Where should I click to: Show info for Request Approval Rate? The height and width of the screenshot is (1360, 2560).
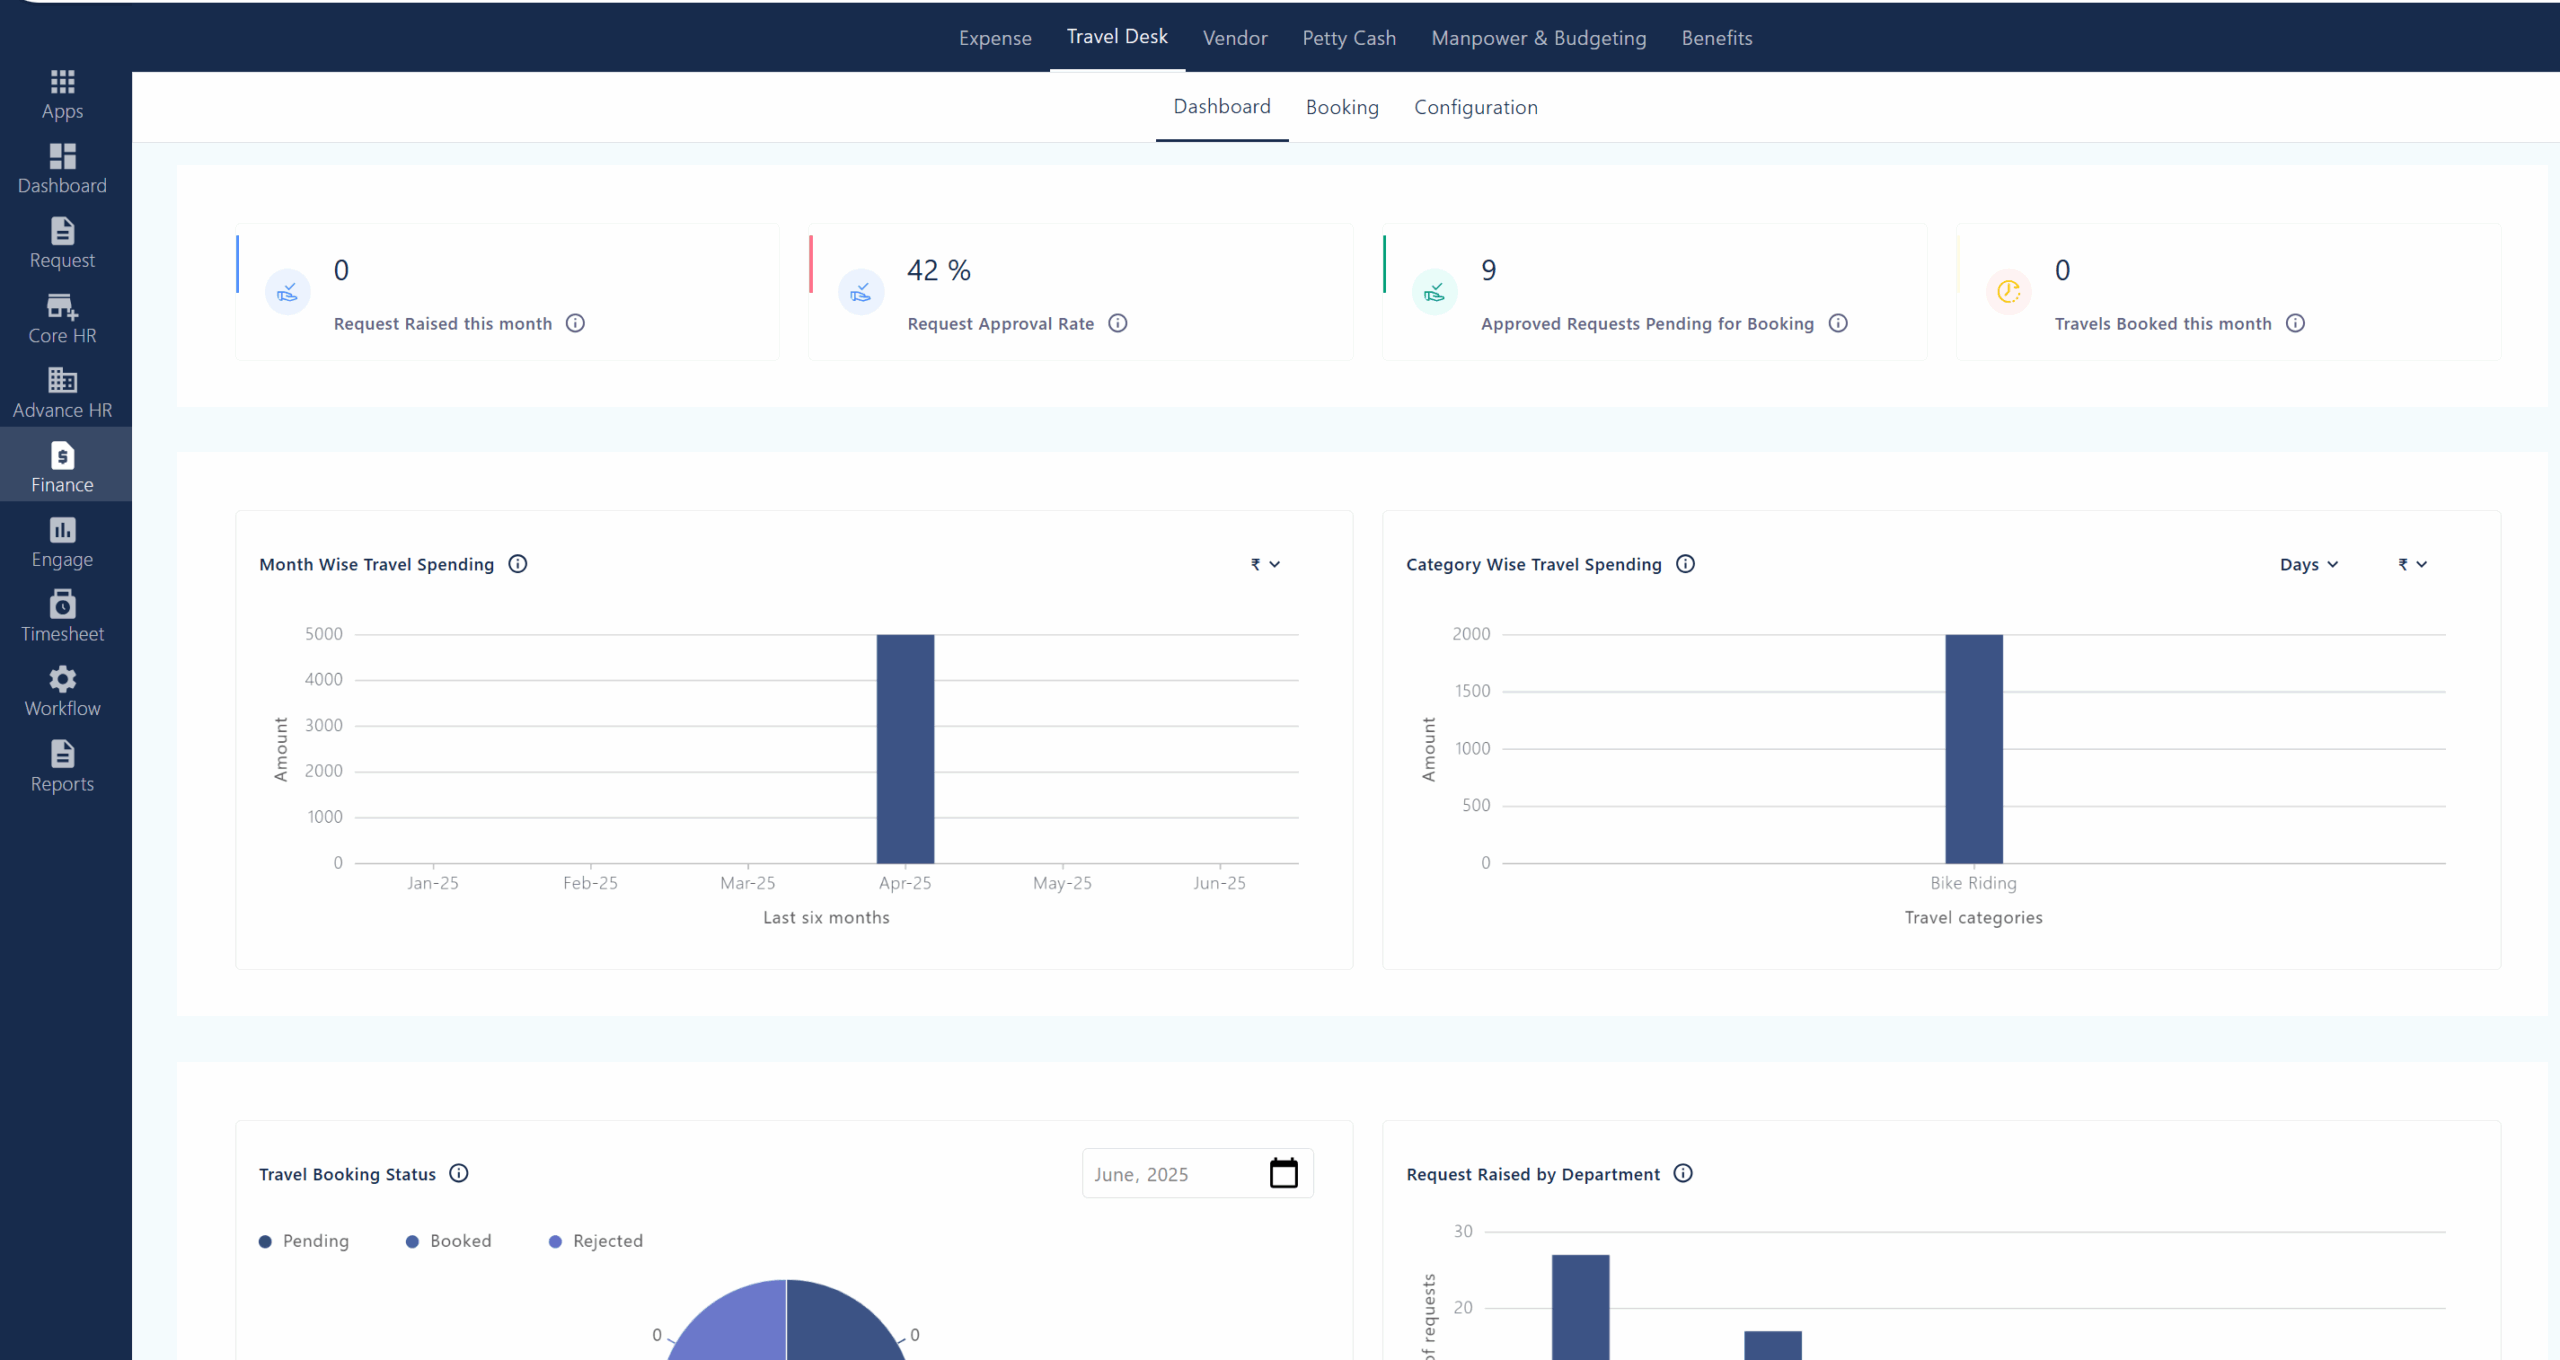point(1118,323)
